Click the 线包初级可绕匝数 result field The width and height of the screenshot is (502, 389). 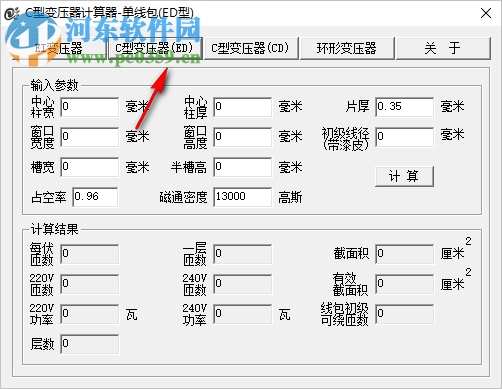tap(405, 314)
